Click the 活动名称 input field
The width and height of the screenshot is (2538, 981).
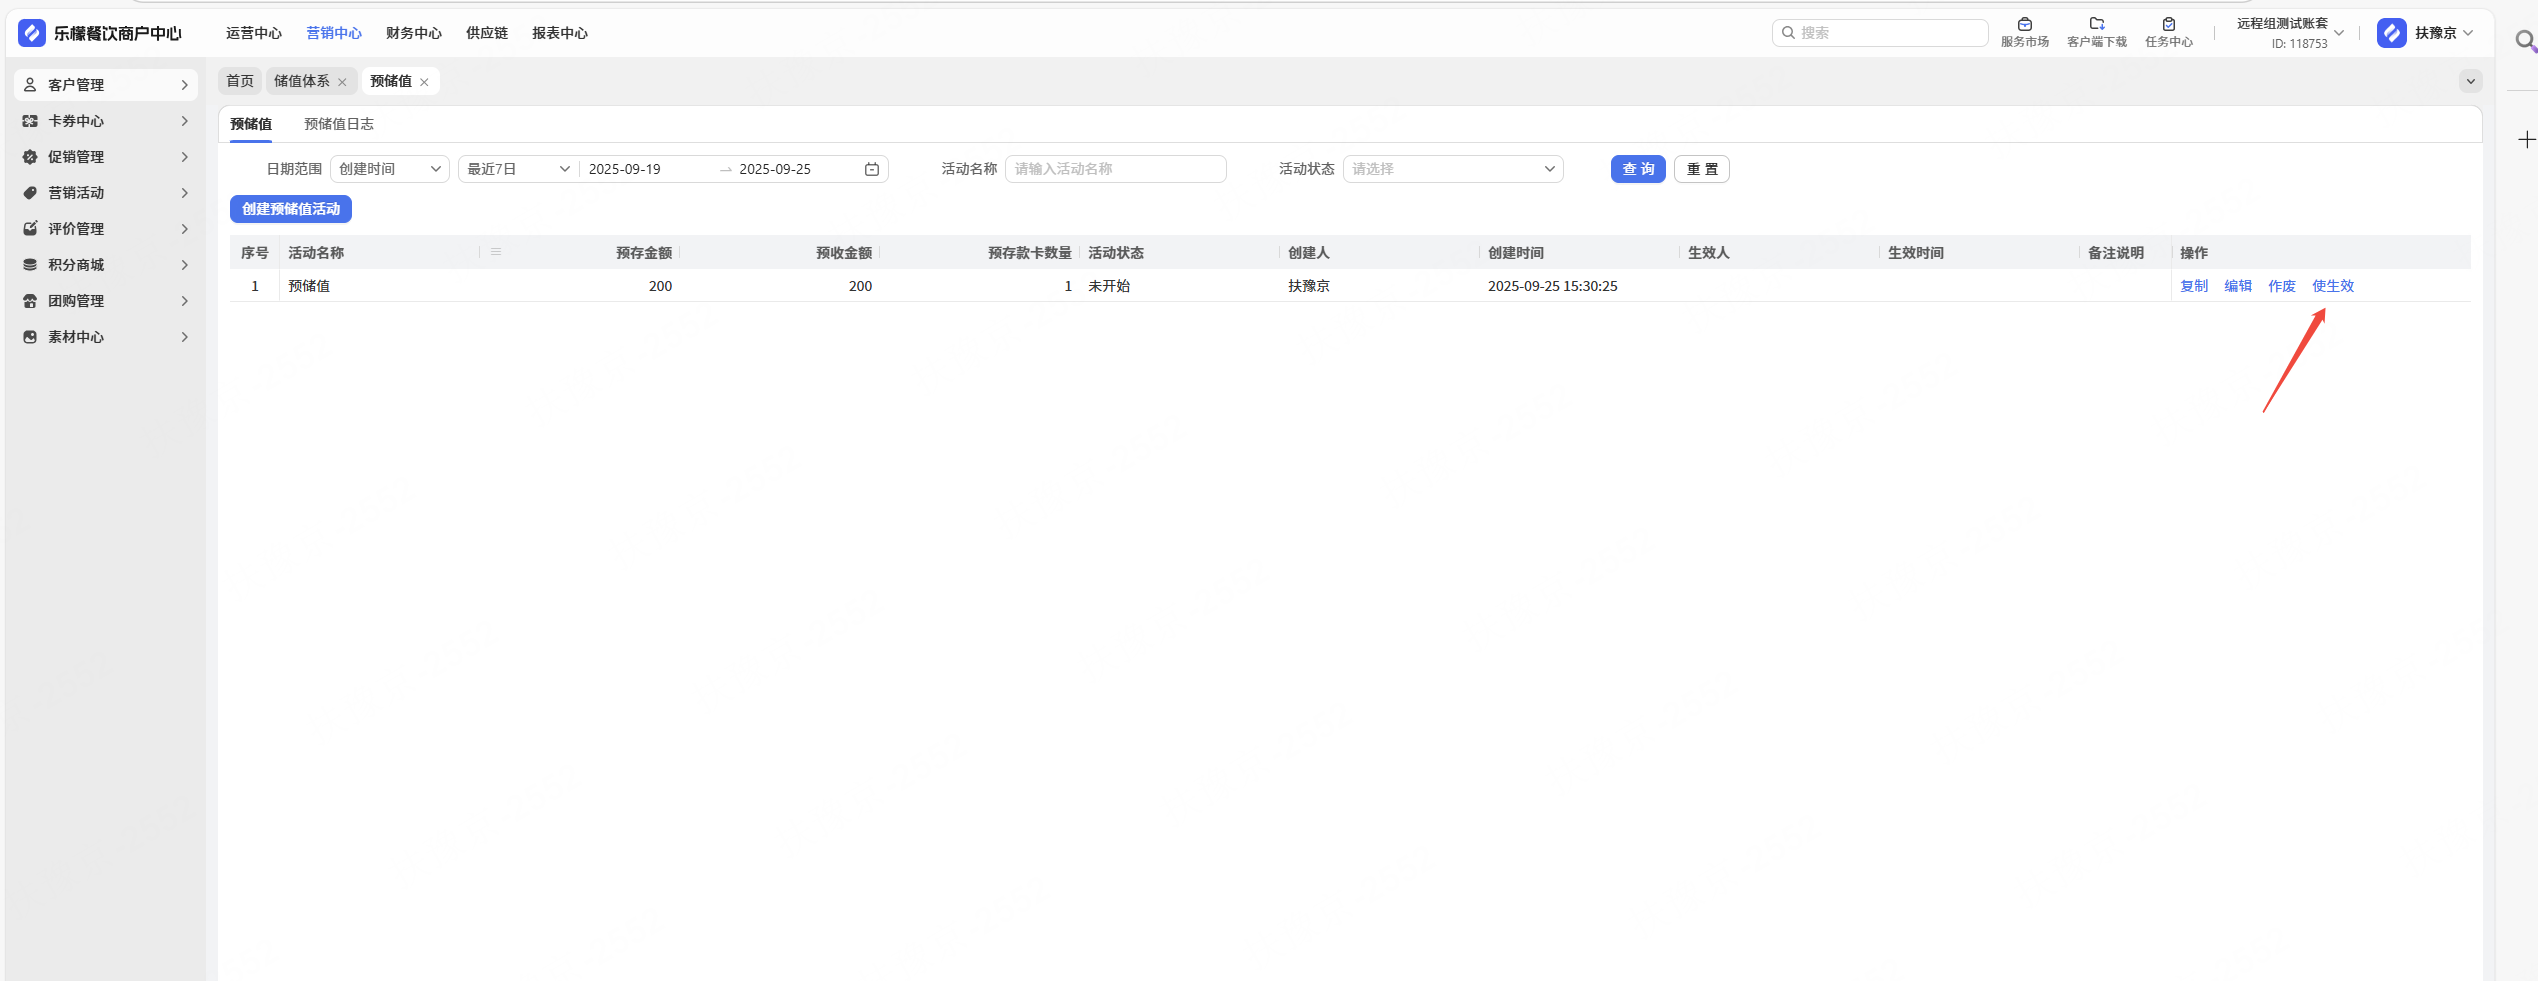point(1116,169)
